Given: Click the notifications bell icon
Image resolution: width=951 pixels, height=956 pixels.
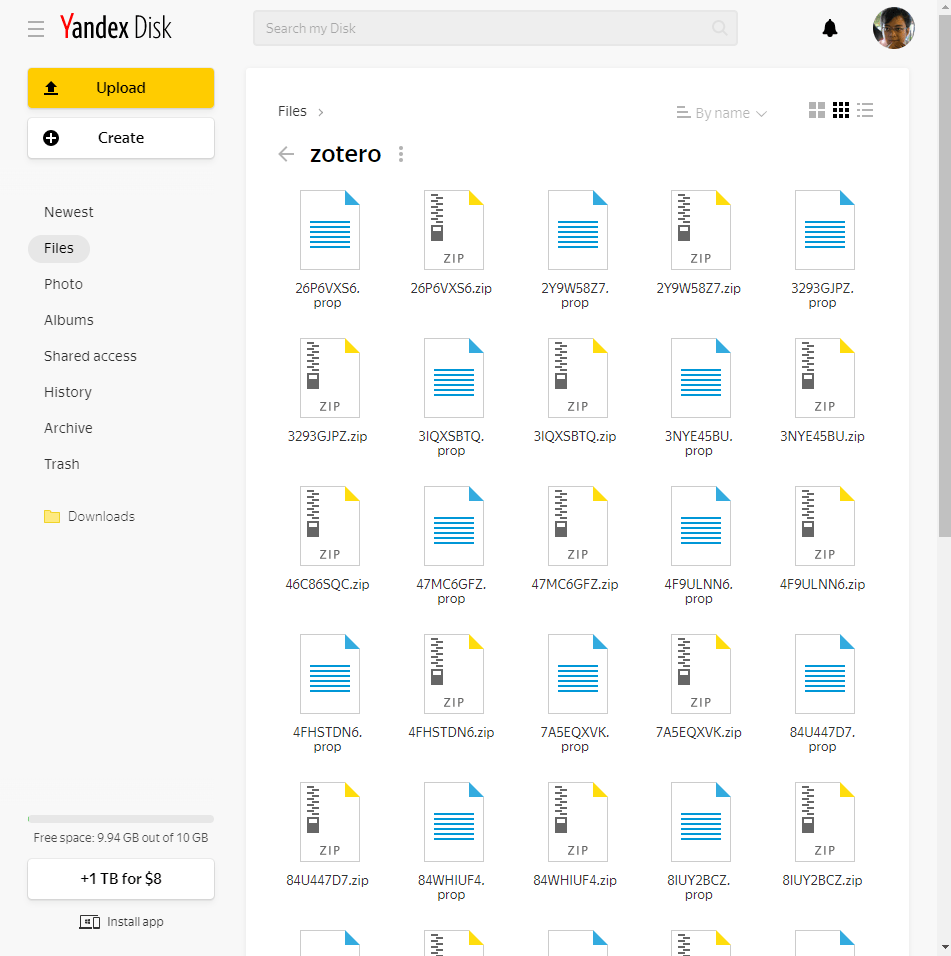Looking at the screenshot, I should point(829,28).
